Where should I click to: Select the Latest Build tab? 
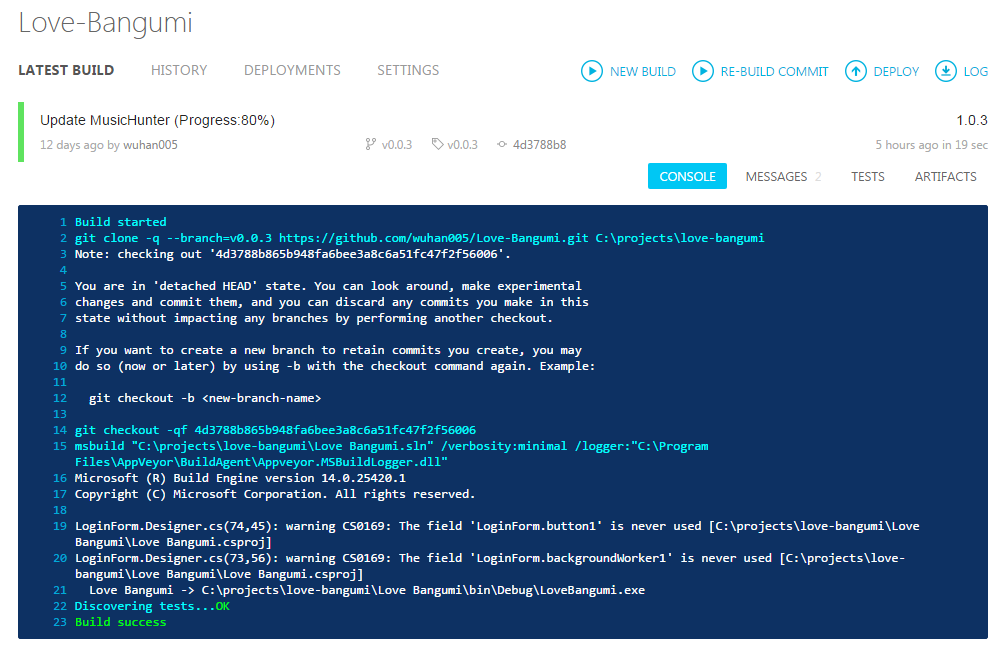[66, 70]
